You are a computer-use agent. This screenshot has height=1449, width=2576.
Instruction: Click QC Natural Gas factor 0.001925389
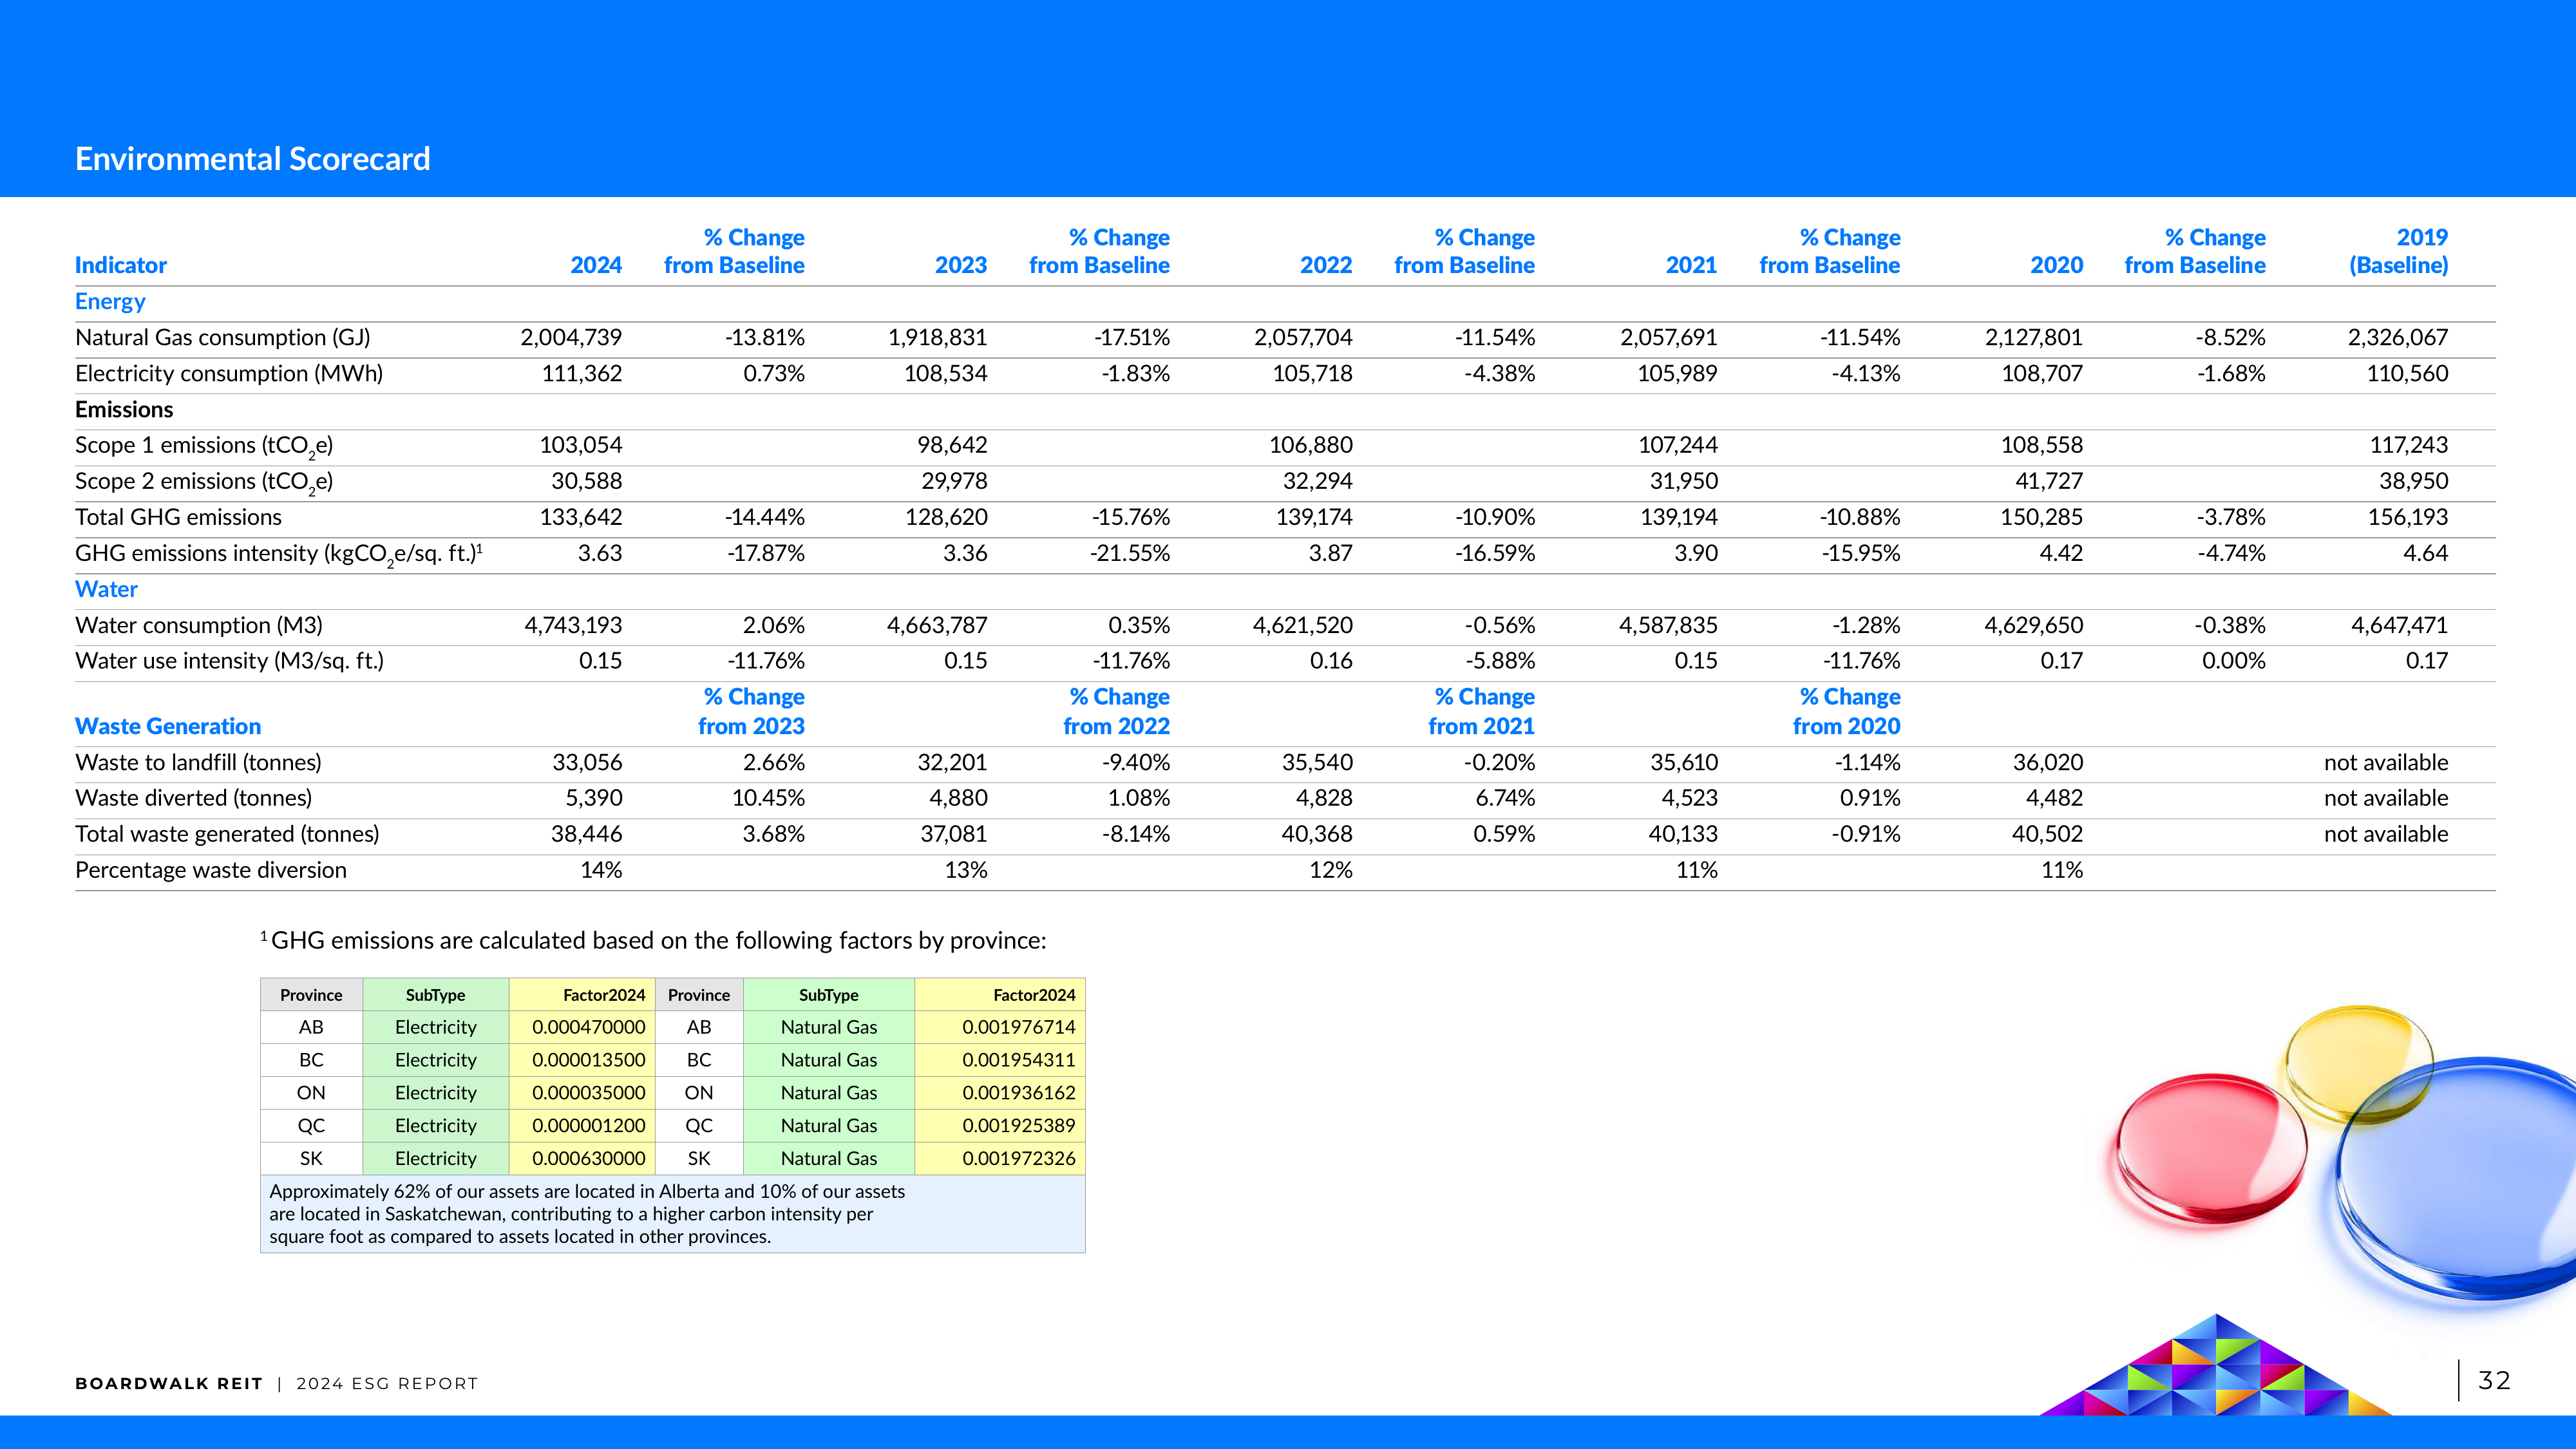click(x=1019, y=1125)
